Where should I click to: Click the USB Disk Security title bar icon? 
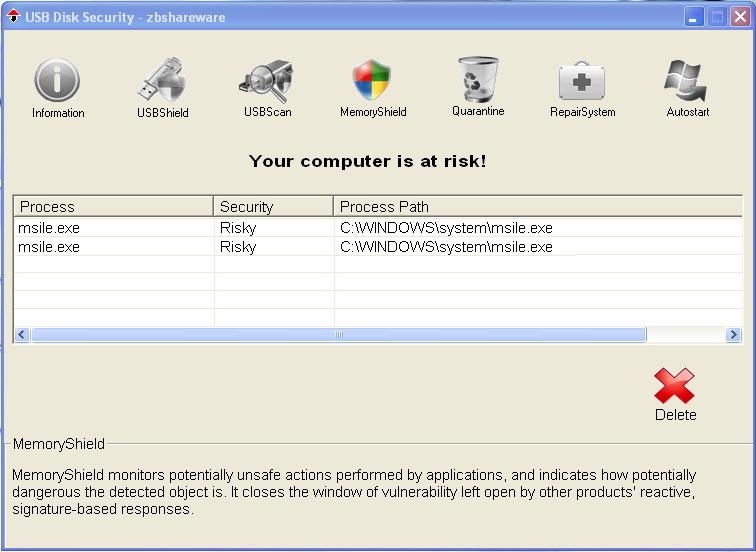[x=13, y=17]
